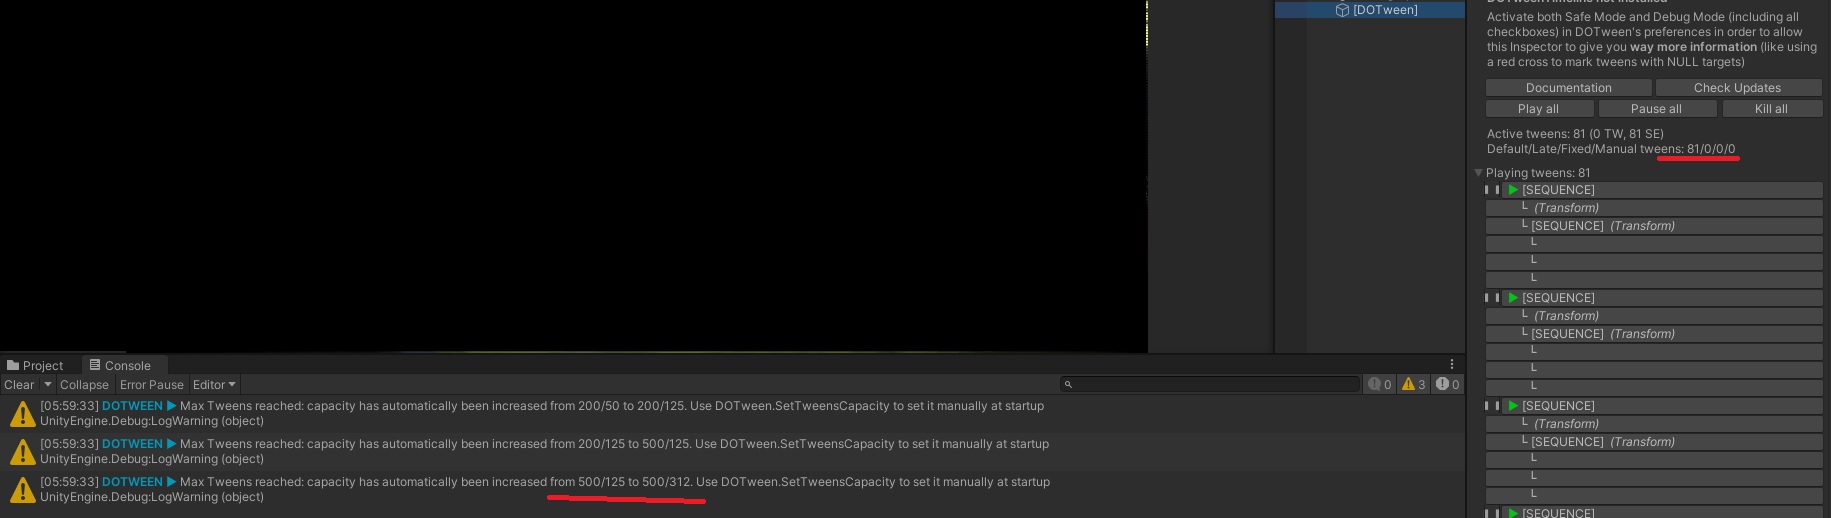
Task: Toggle Error Pause in the console
Action: 152,385
